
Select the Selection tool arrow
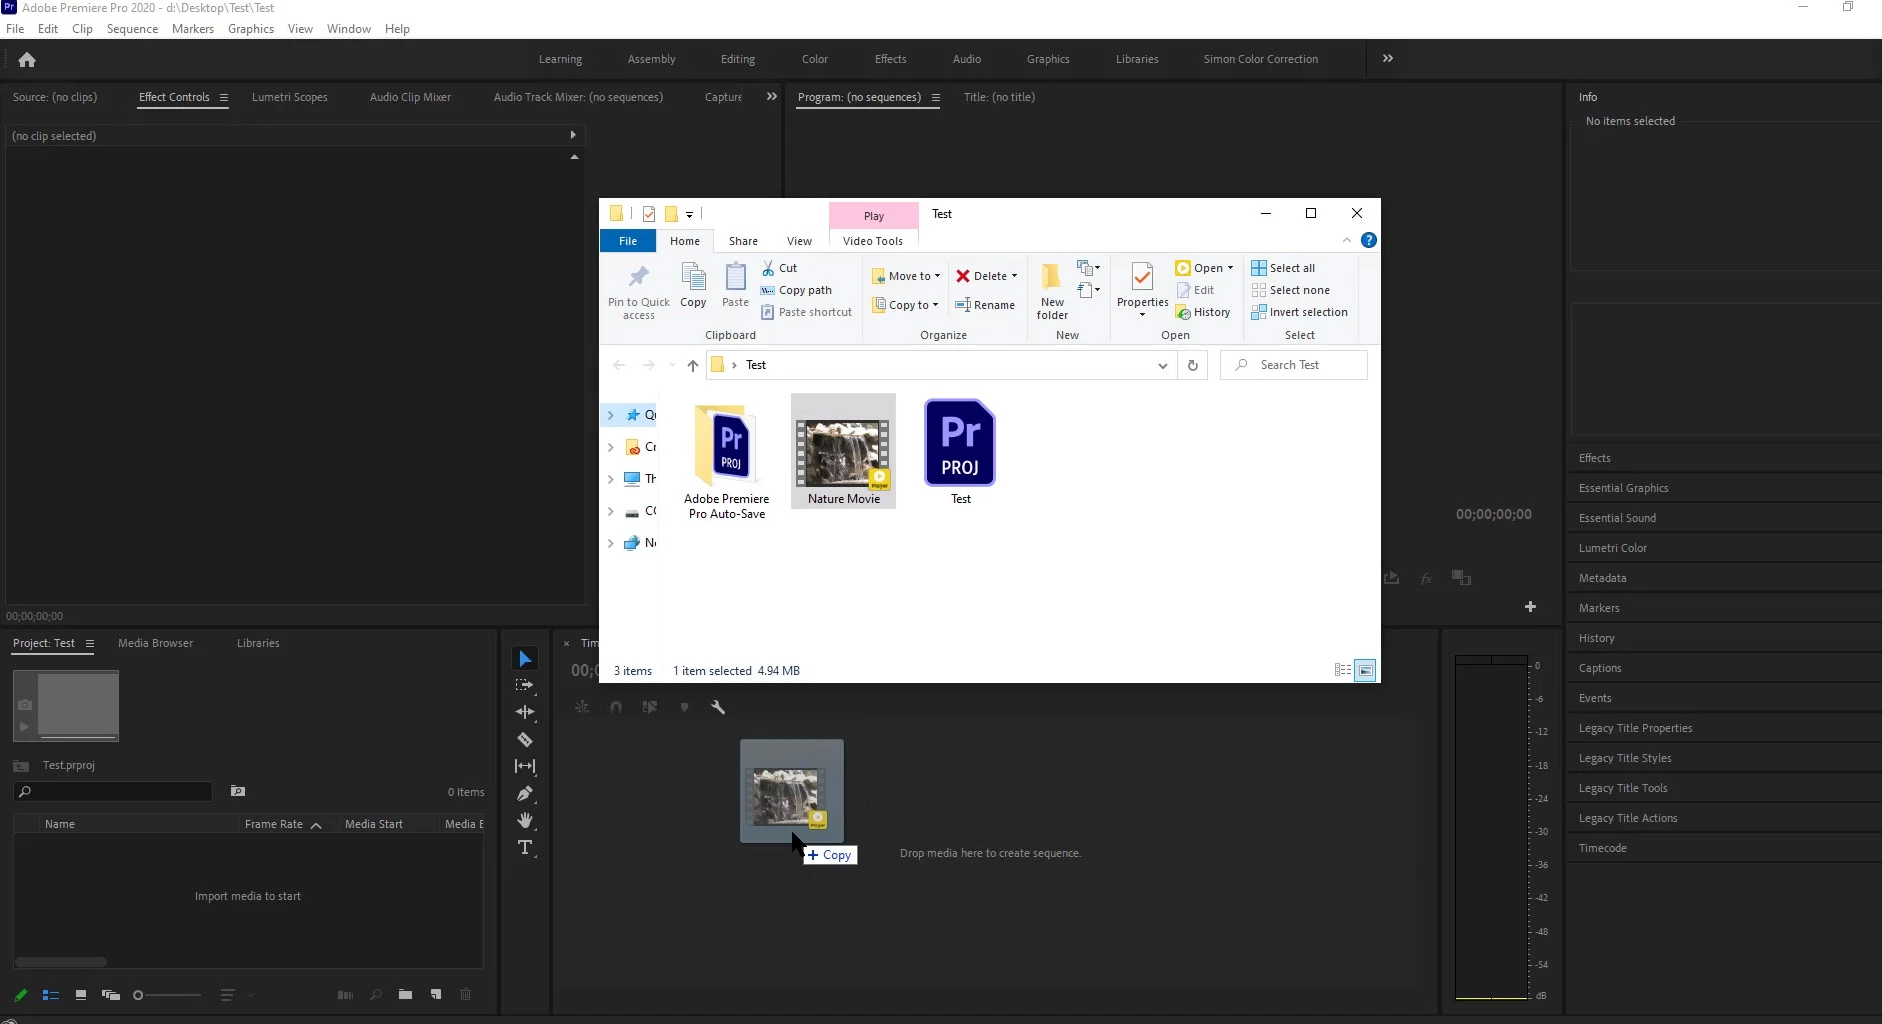coord(525,658)
